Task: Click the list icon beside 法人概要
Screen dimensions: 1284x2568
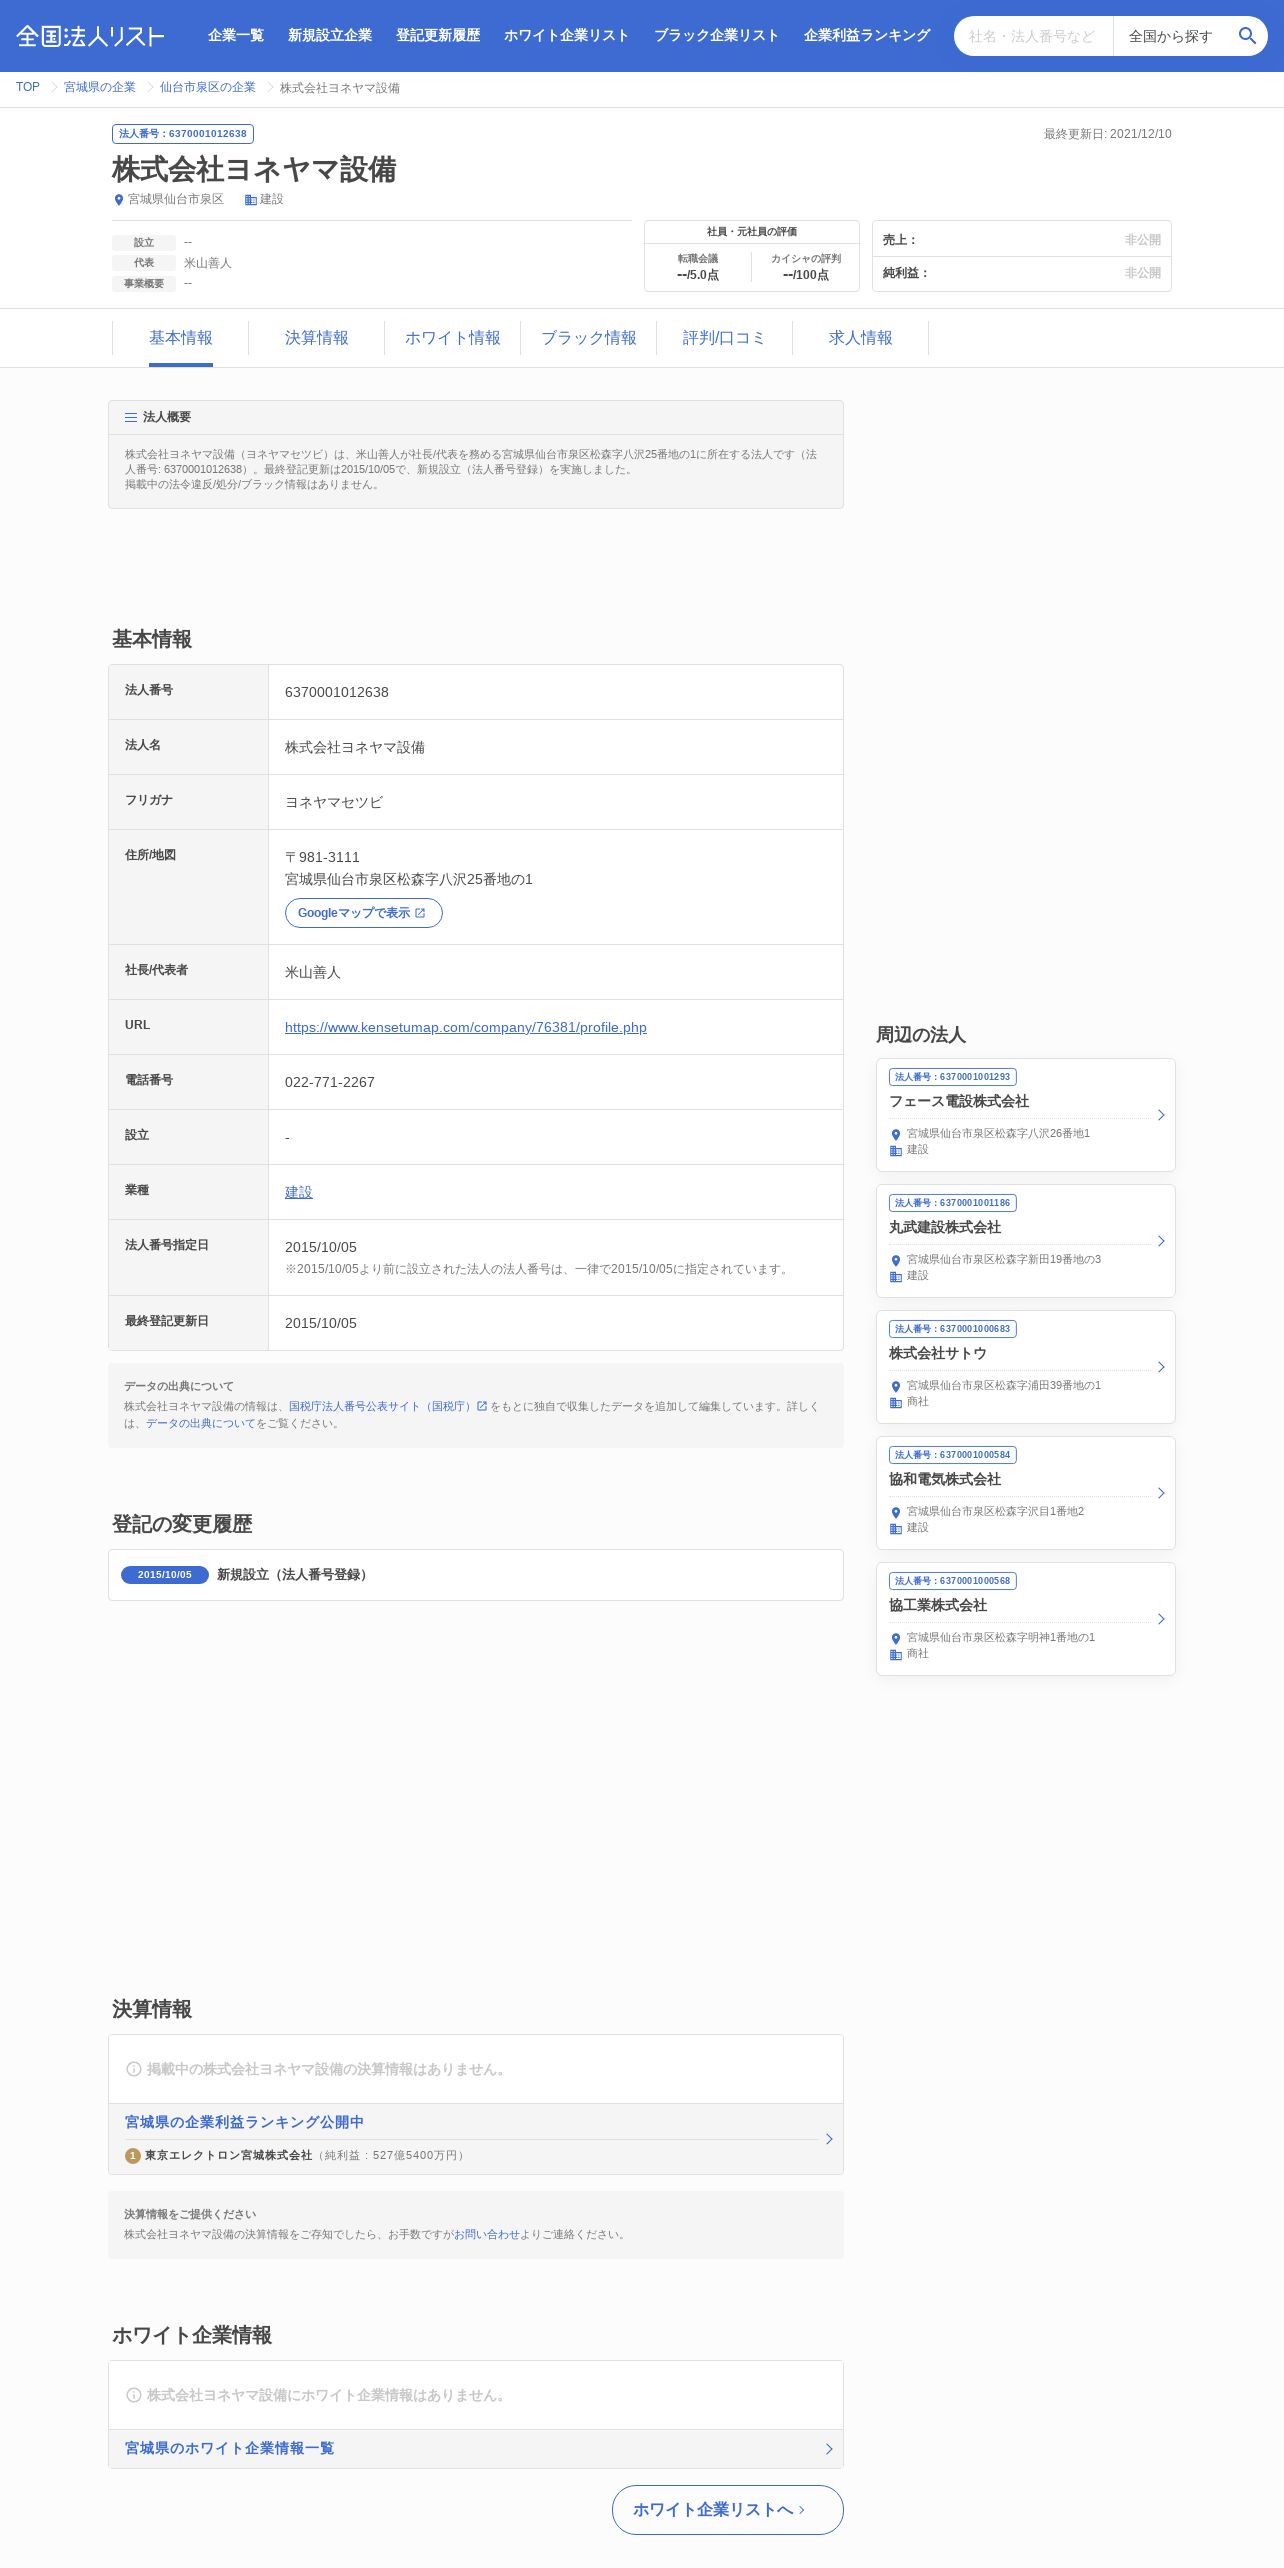Action: 131,417
